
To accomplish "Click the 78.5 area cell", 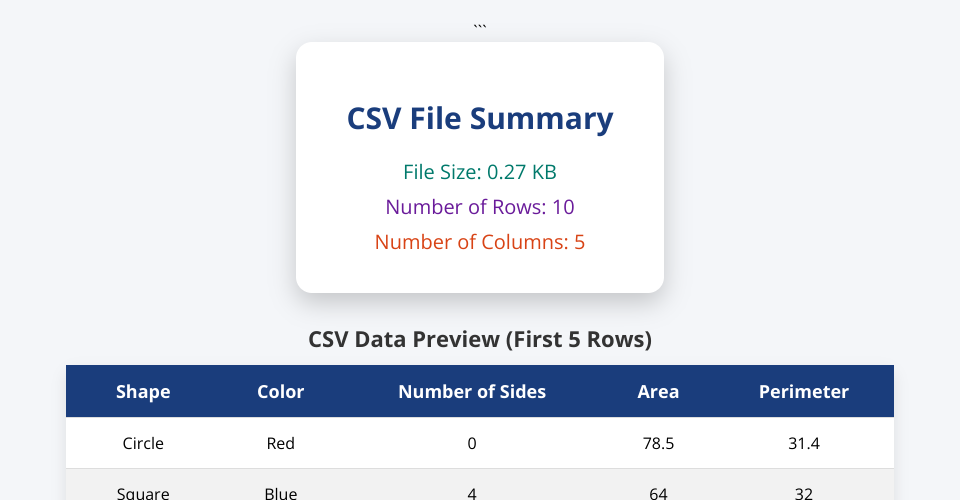I will click(x=658, y=443).
